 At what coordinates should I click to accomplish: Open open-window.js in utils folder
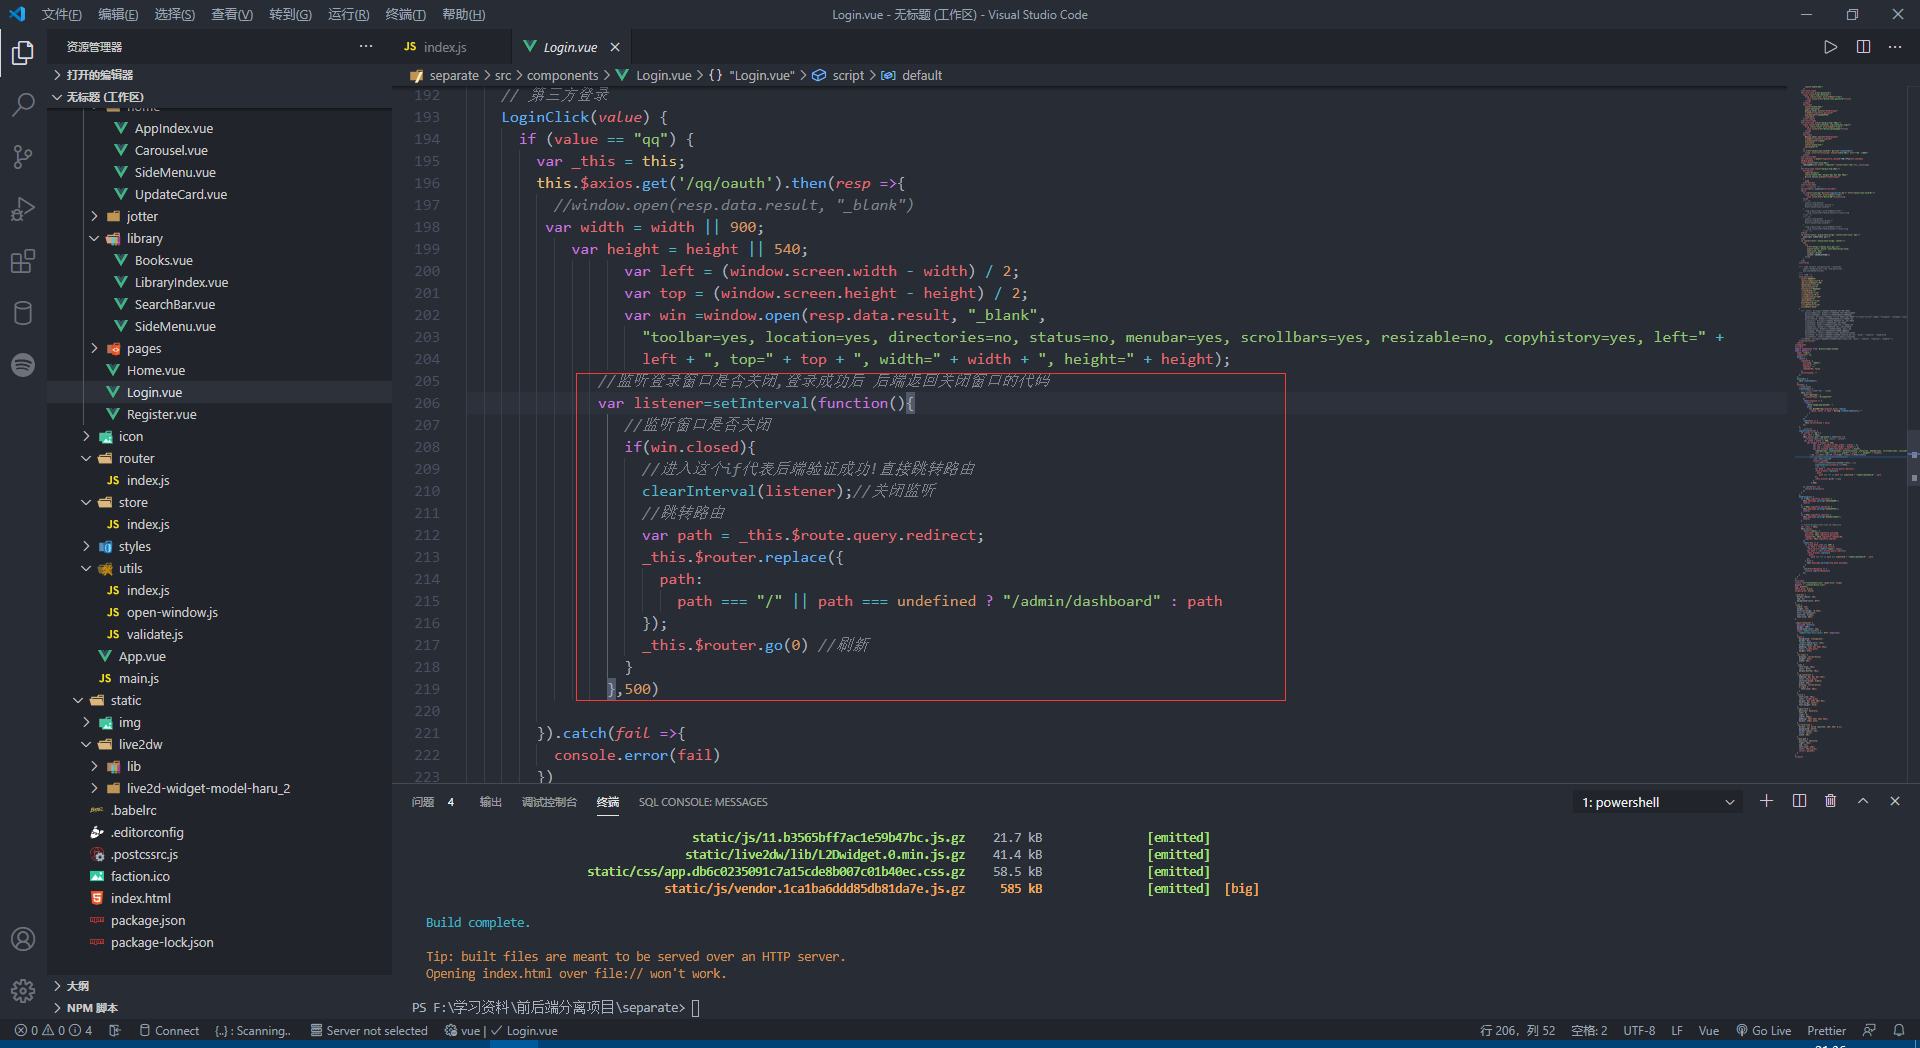(172, 612)
